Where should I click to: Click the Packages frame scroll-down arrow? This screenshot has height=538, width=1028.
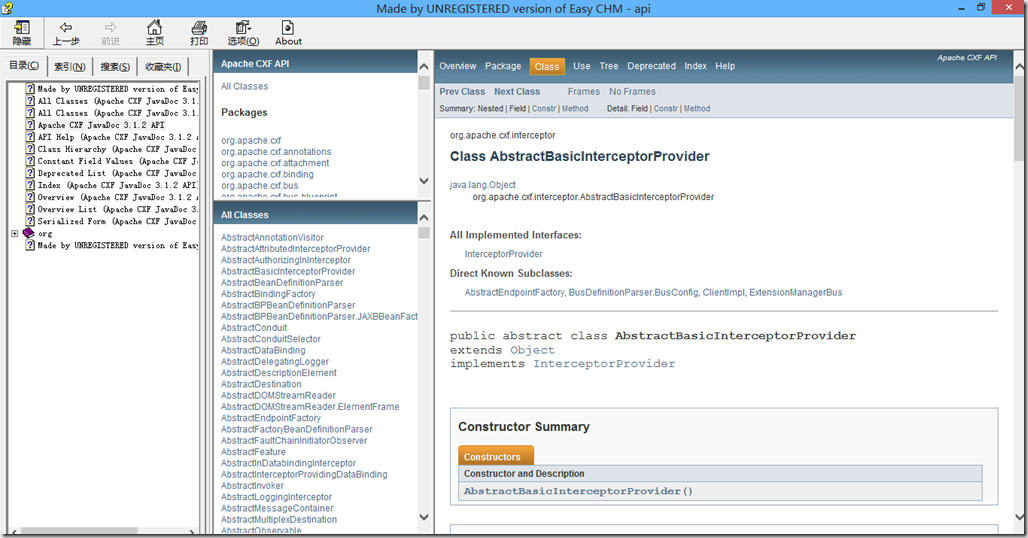[x=424, y=181]
